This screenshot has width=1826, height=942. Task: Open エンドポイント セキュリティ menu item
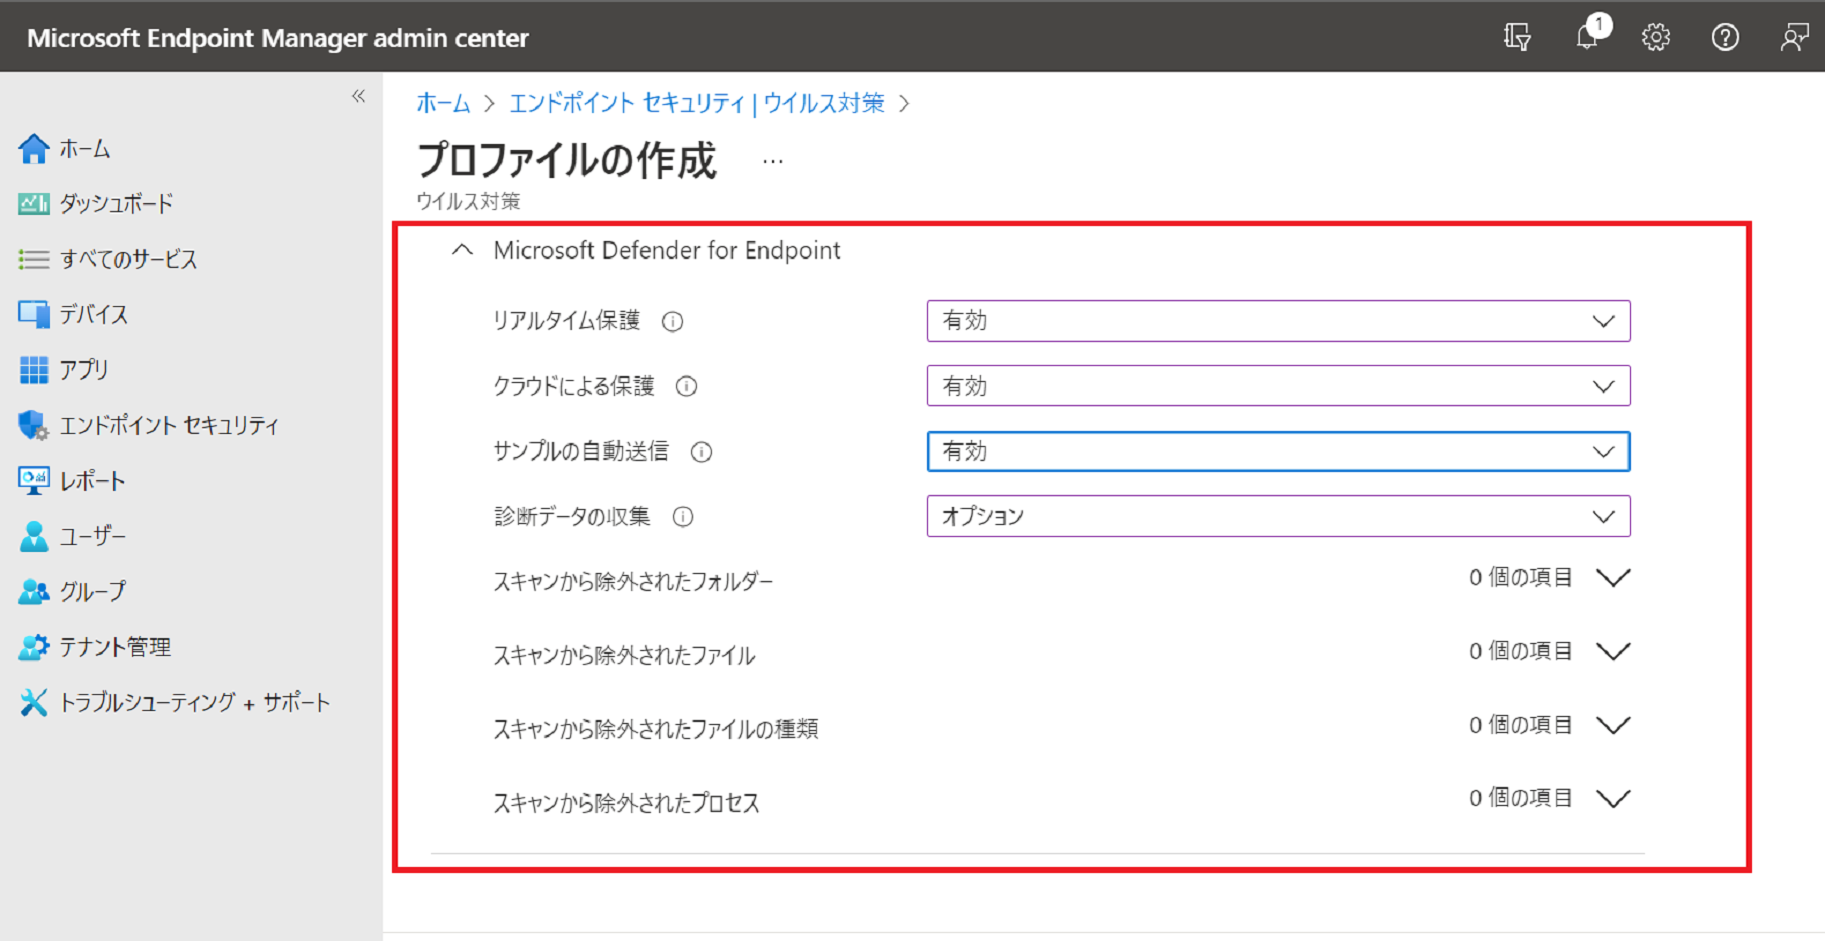click(x=169, y=426)
